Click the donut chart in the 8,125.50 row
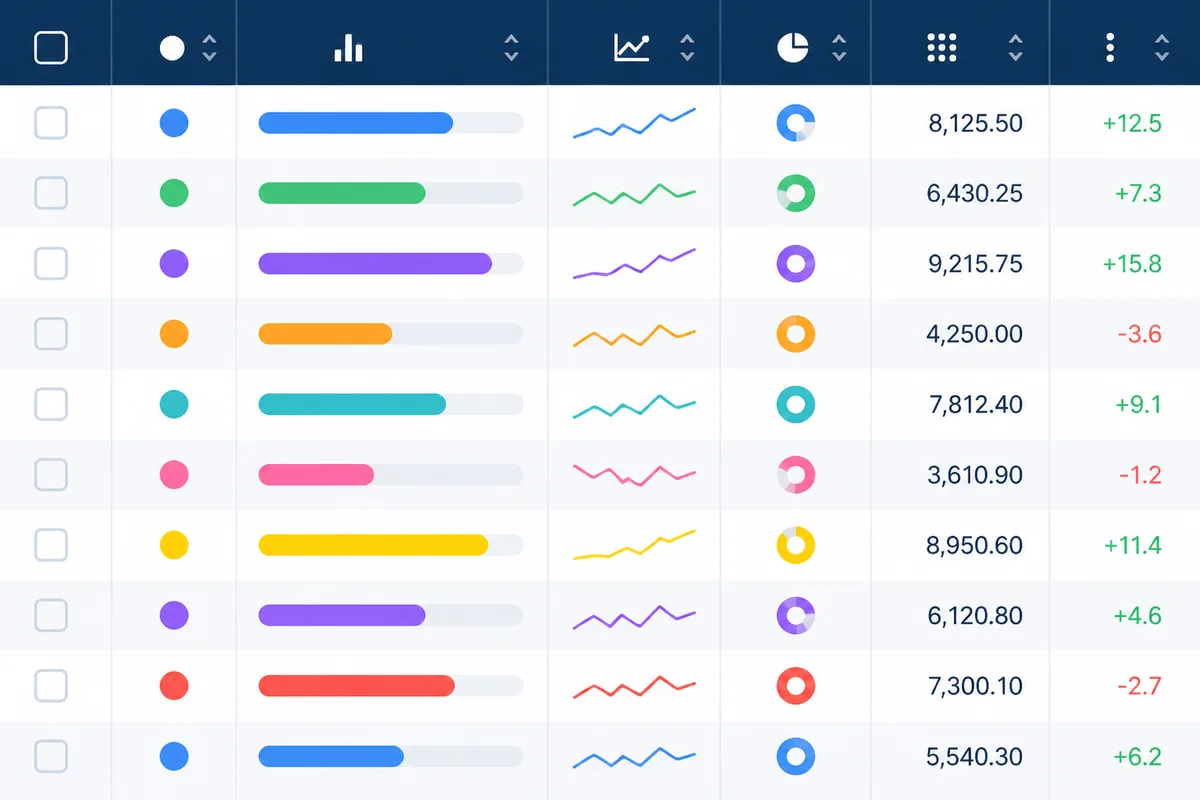This screenshot has width=1200, height=800. click(x=796, y=123)
